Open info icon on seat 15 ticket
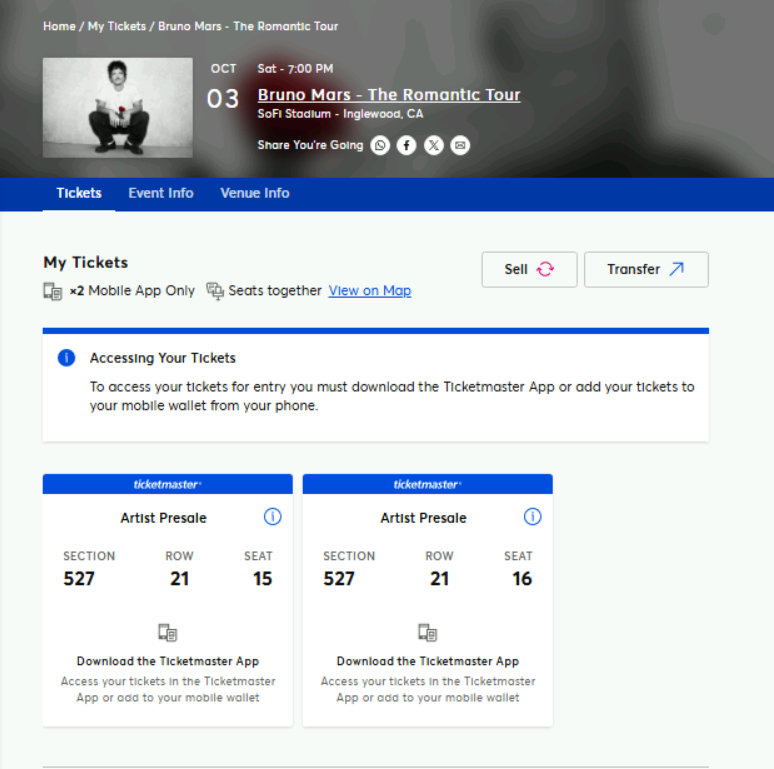 click(272, 517)
